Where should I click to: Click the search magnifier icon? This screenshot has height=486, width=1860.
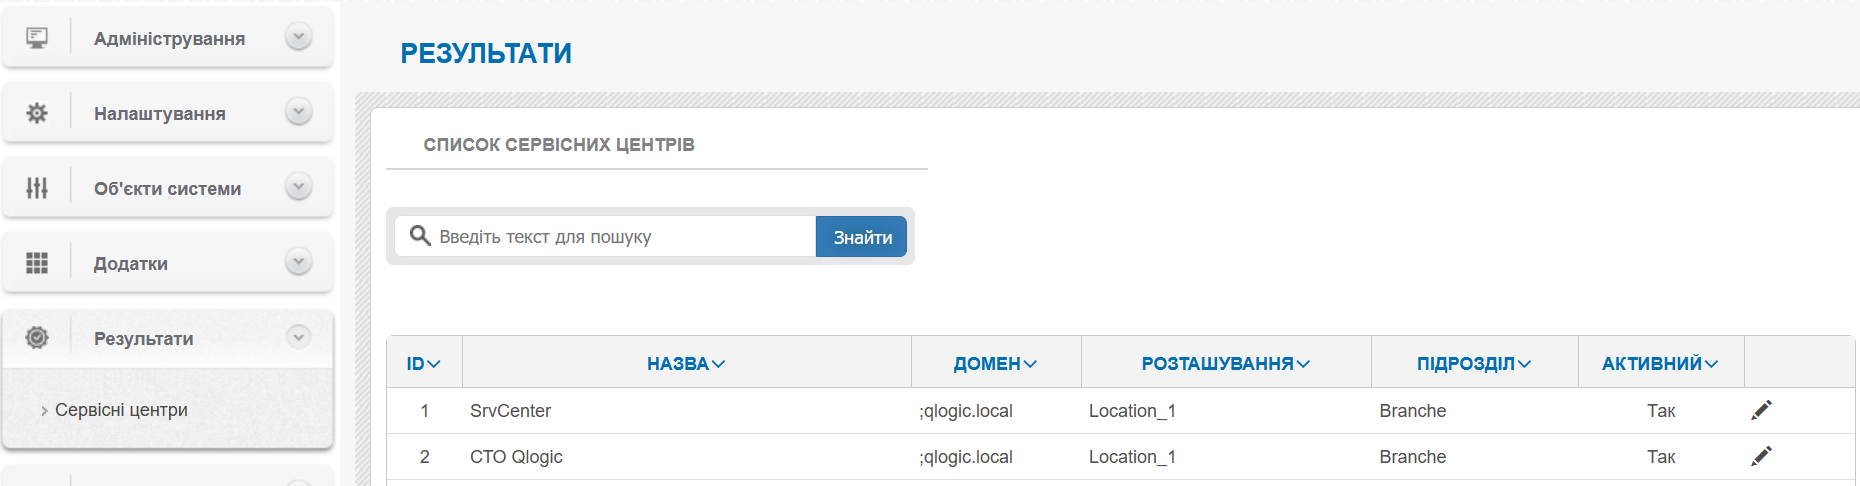pyautogui.click(x=420, y=236)
